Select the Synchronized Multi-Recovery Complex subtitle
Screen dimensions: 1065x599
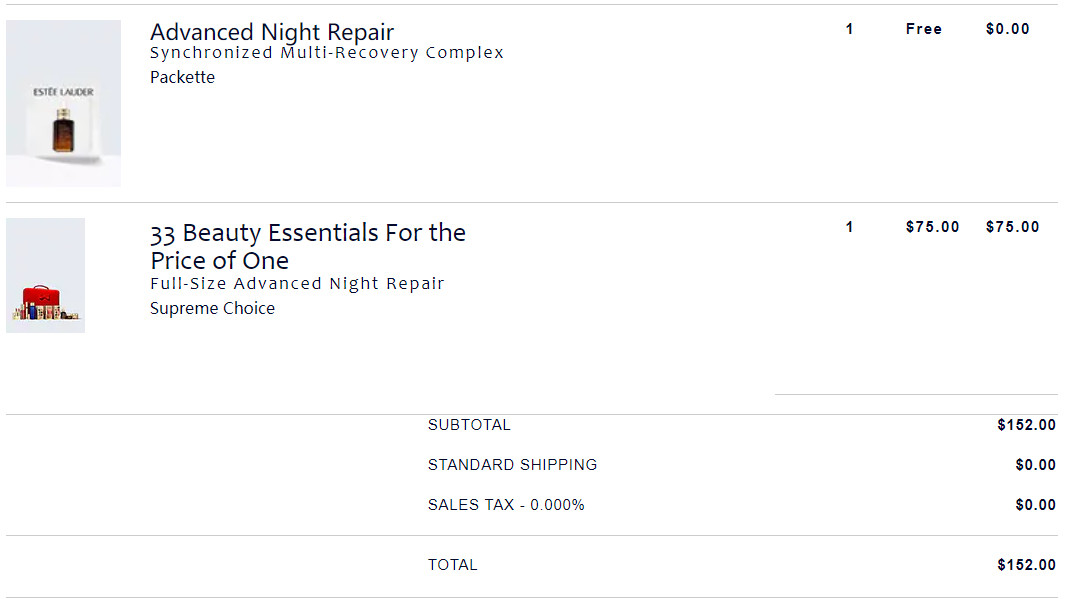(x=327, y=53)
